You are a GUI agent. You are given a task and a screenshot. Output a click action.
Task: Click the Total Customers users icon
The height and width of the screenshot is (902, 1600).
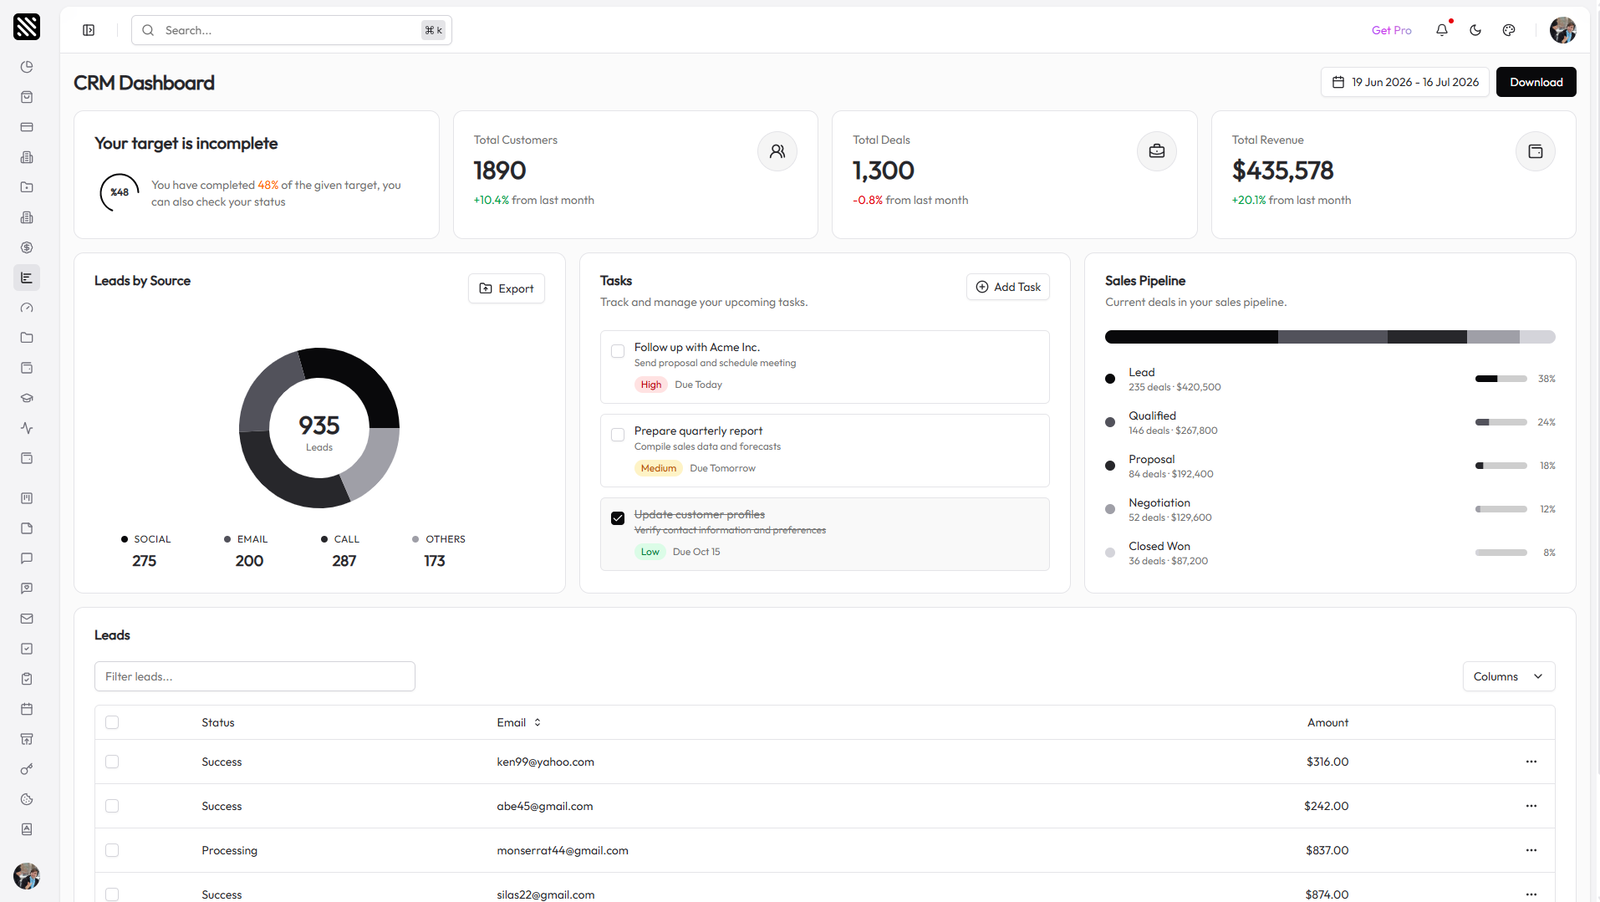tap(777, 152)
